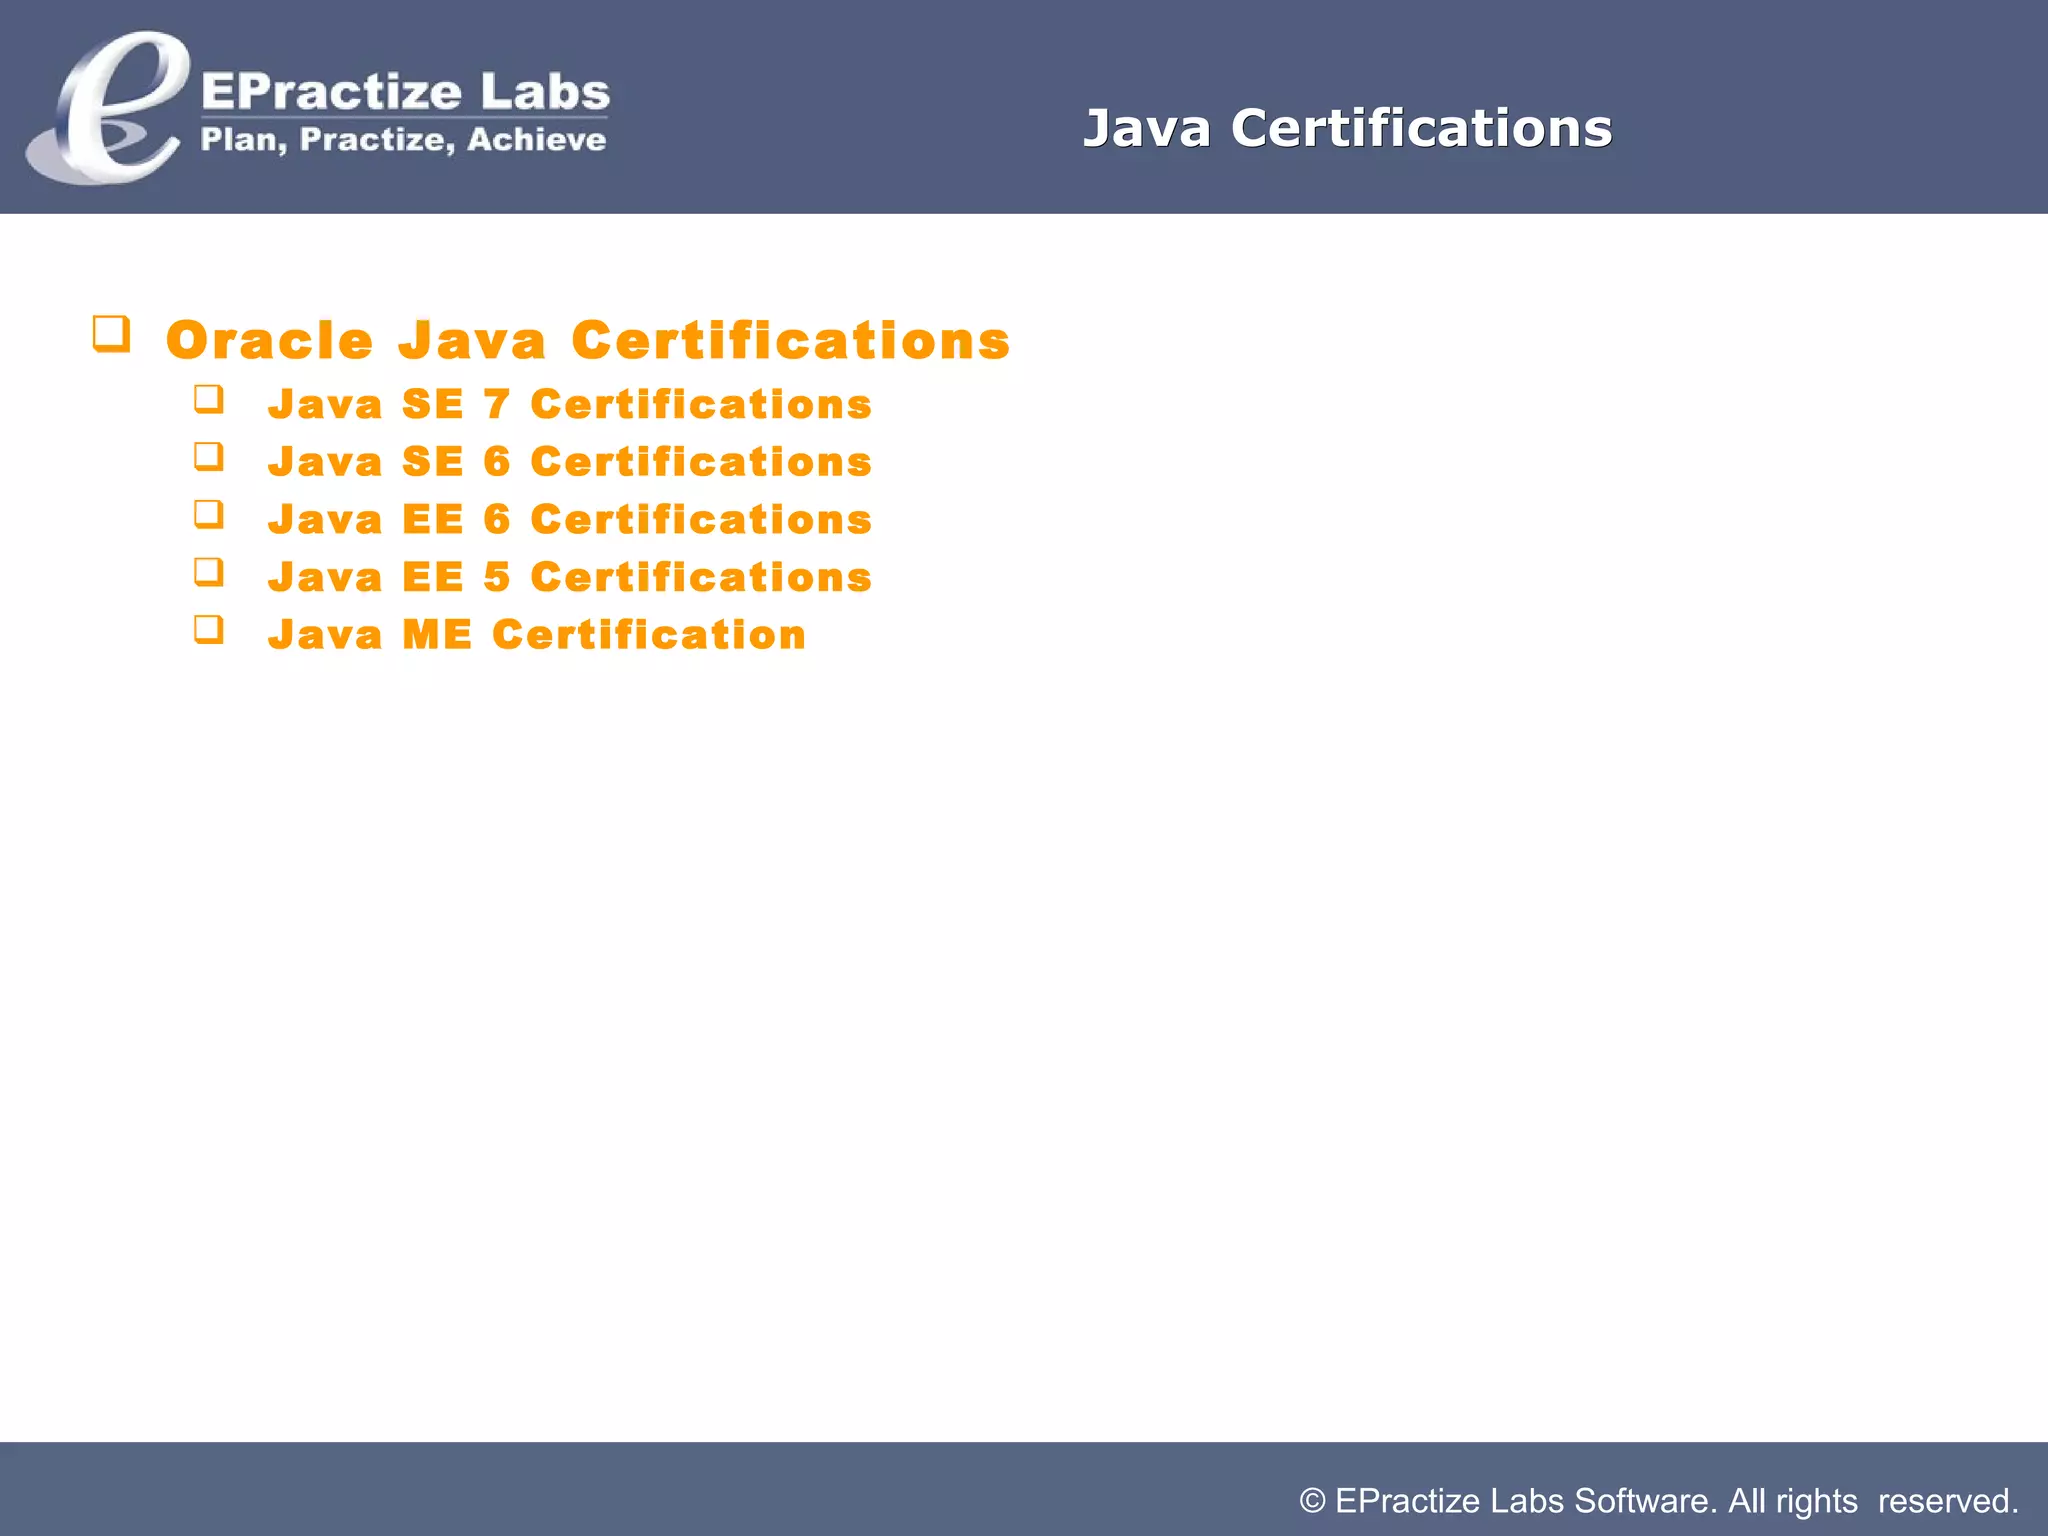The width and height of the screenshot is (2048, 1536).
Task: Click the bullet box beside Java SE 6 Certifications
Action: 209,457
